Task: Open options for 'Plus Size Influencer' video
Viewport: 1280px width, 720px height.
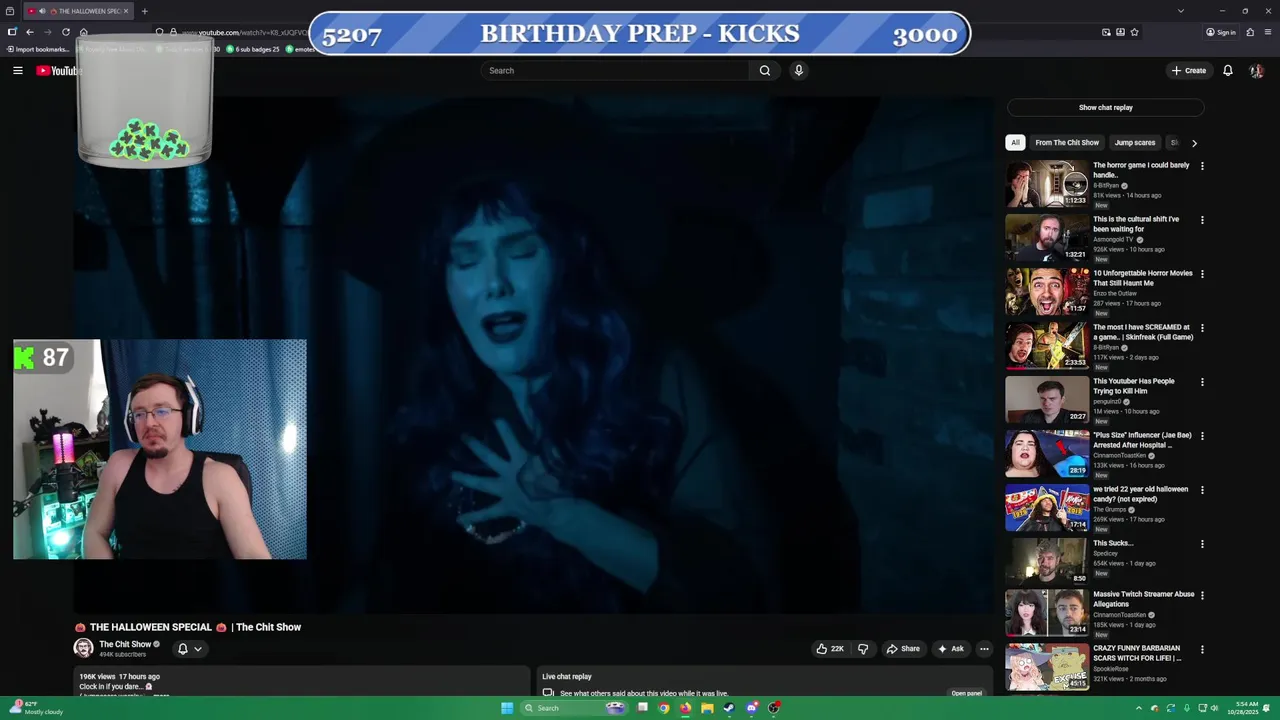Action: point(1202,436)
